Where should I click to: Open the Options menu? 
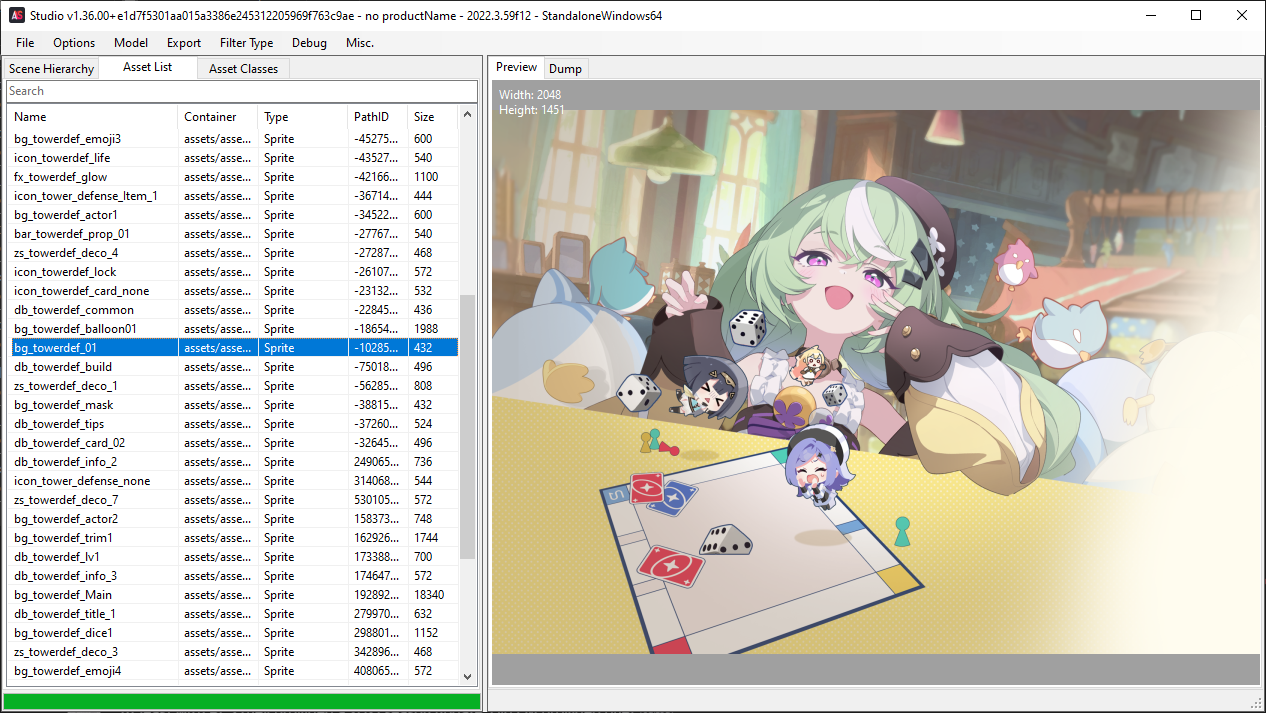[x=74, y=43]
